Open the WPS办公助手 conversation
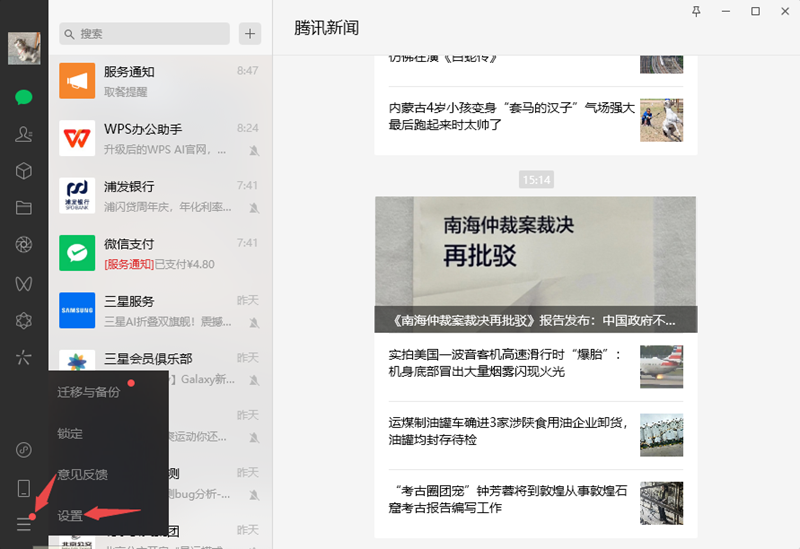The width and height of the screenshot is (800, 549). 160,138
